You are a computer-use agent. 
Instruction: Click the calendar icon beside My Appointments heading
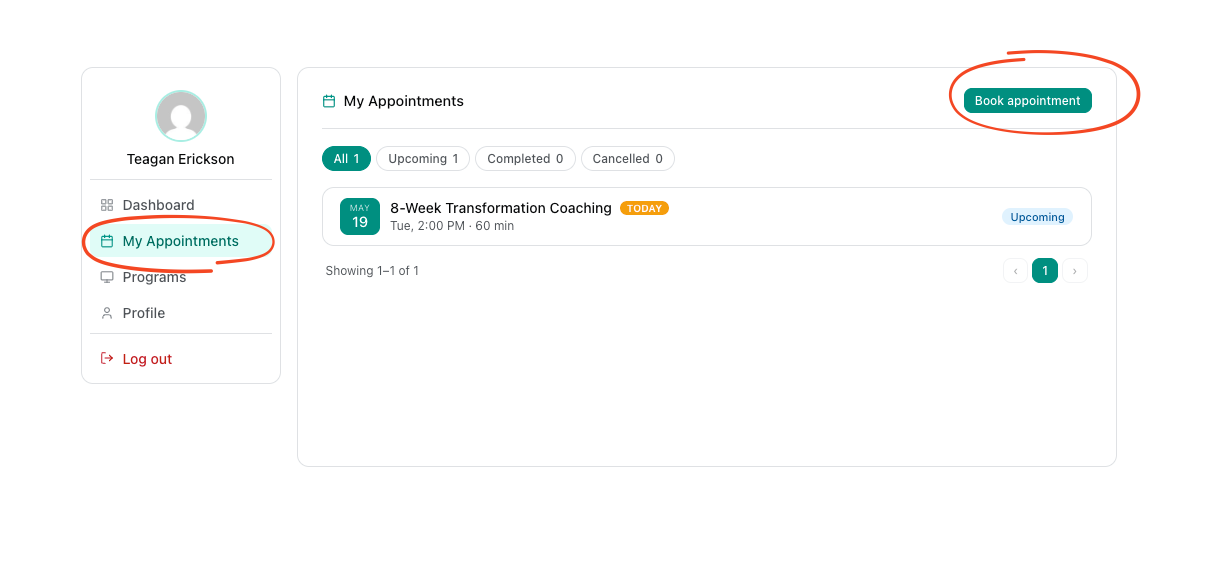tap(329, 101)
